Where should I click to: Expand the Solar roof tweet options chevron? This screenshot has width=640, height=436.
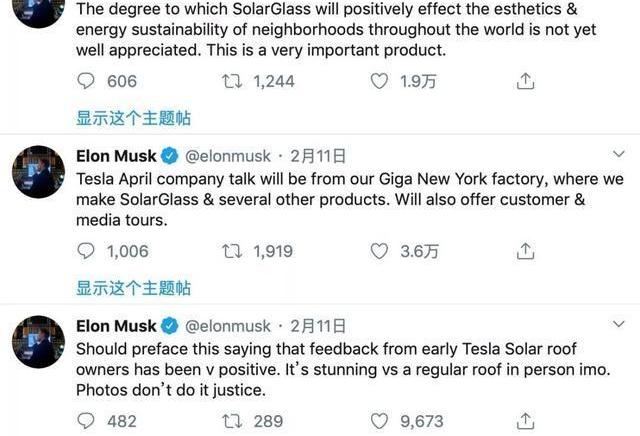pos(618,325)
